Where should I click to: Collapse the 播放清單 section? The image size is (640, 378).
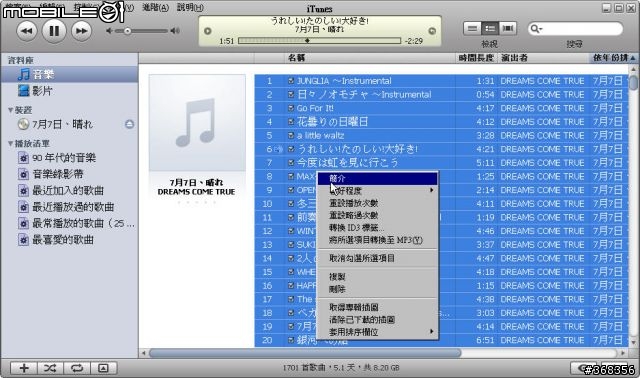(x=11, y=144)
